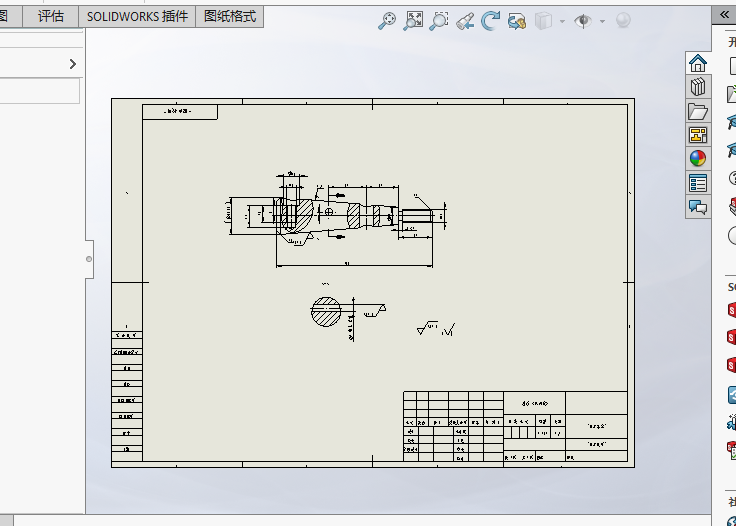Click the left panel collapse handle
Viewport: 736px width, 526px height.
[88, 259]
